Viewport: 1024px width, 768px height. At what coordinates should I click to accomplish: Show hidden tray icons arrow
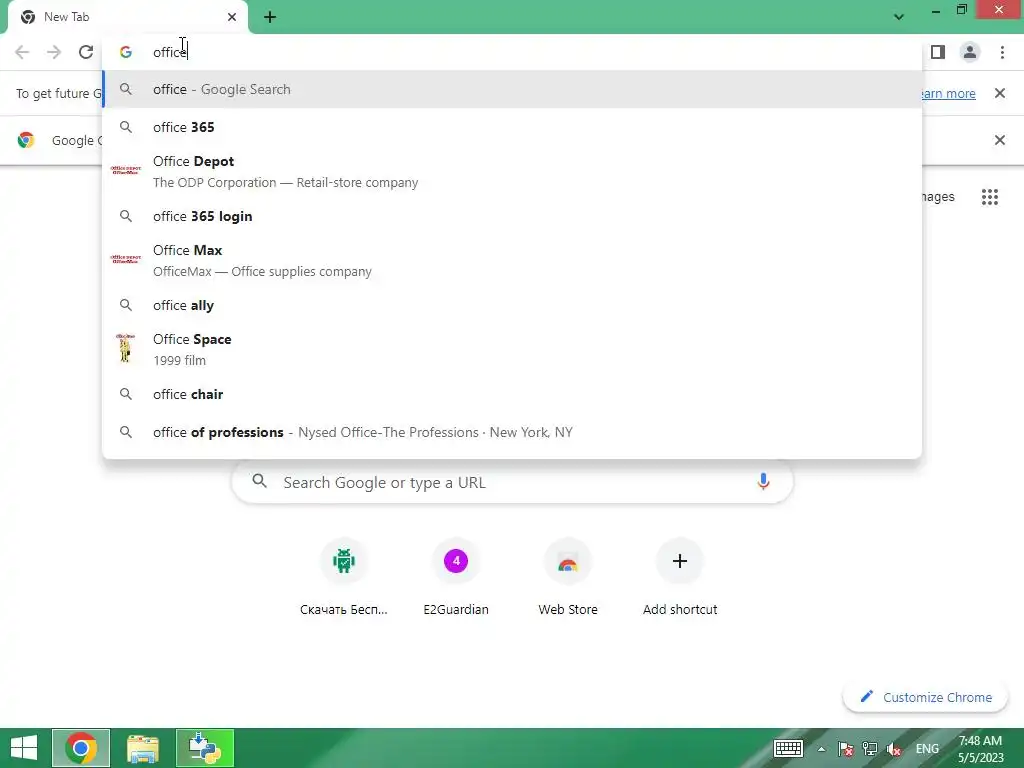(x=822, y=749)
